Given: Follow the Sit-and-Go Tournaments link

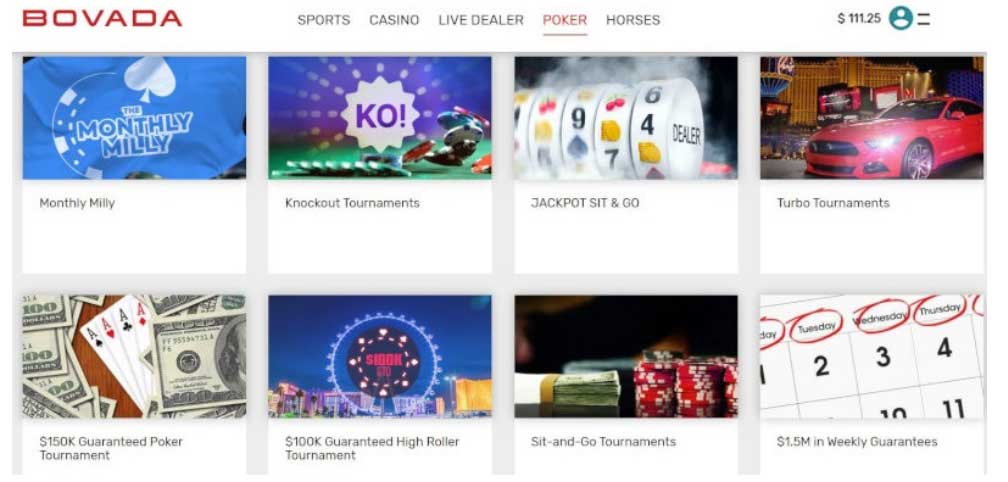Looking at the screenshot, I should (604, 442).
